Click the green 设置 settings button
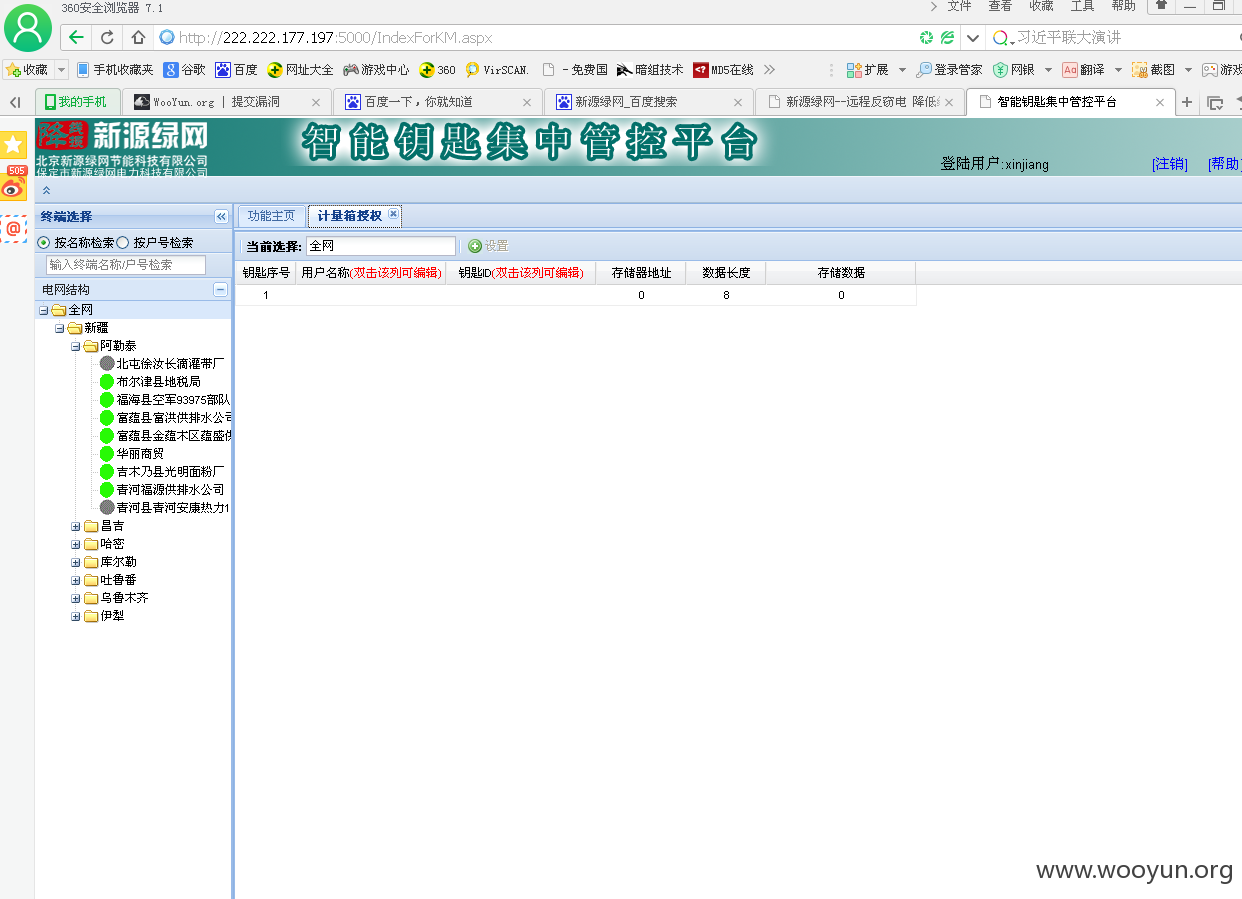The height and width of the screenshot is (899, 1242). (x=488, y=246)
